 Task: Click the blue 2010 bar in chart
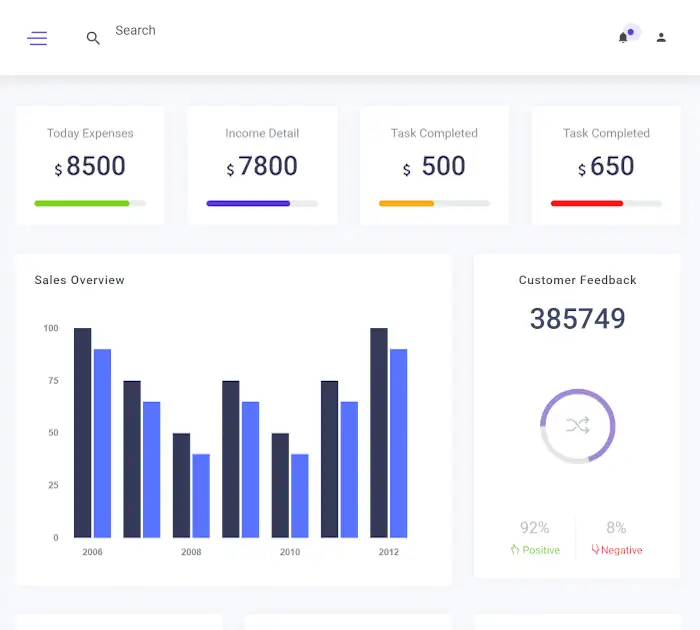coord(300,496)
